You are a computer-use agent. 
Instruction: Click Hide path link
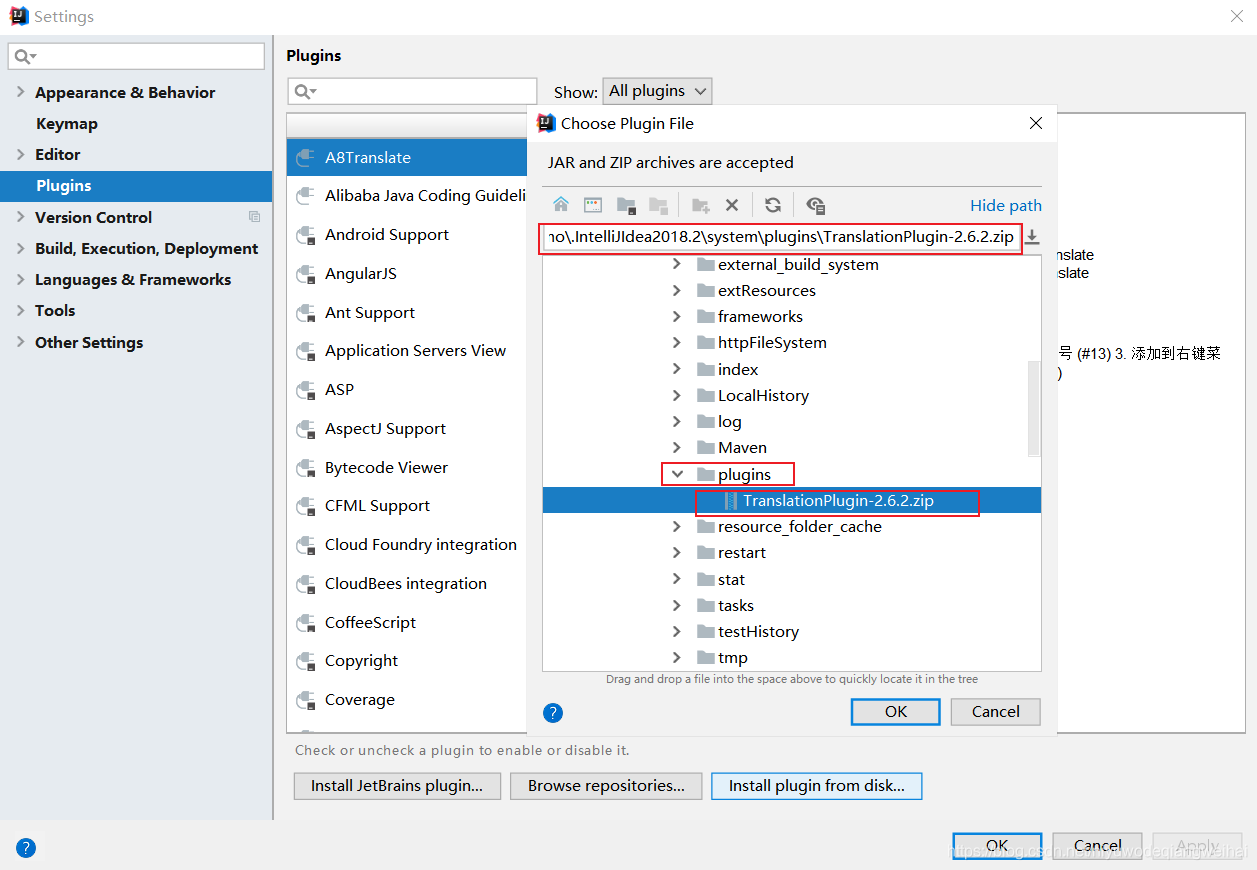1006,205
